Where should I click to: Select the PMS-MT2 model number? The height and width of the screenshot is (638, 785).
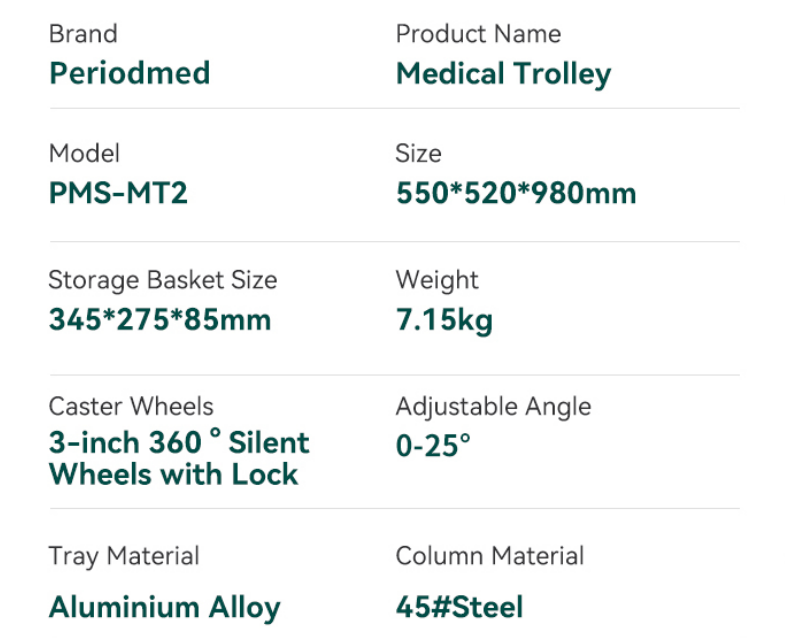click(118, 193)
